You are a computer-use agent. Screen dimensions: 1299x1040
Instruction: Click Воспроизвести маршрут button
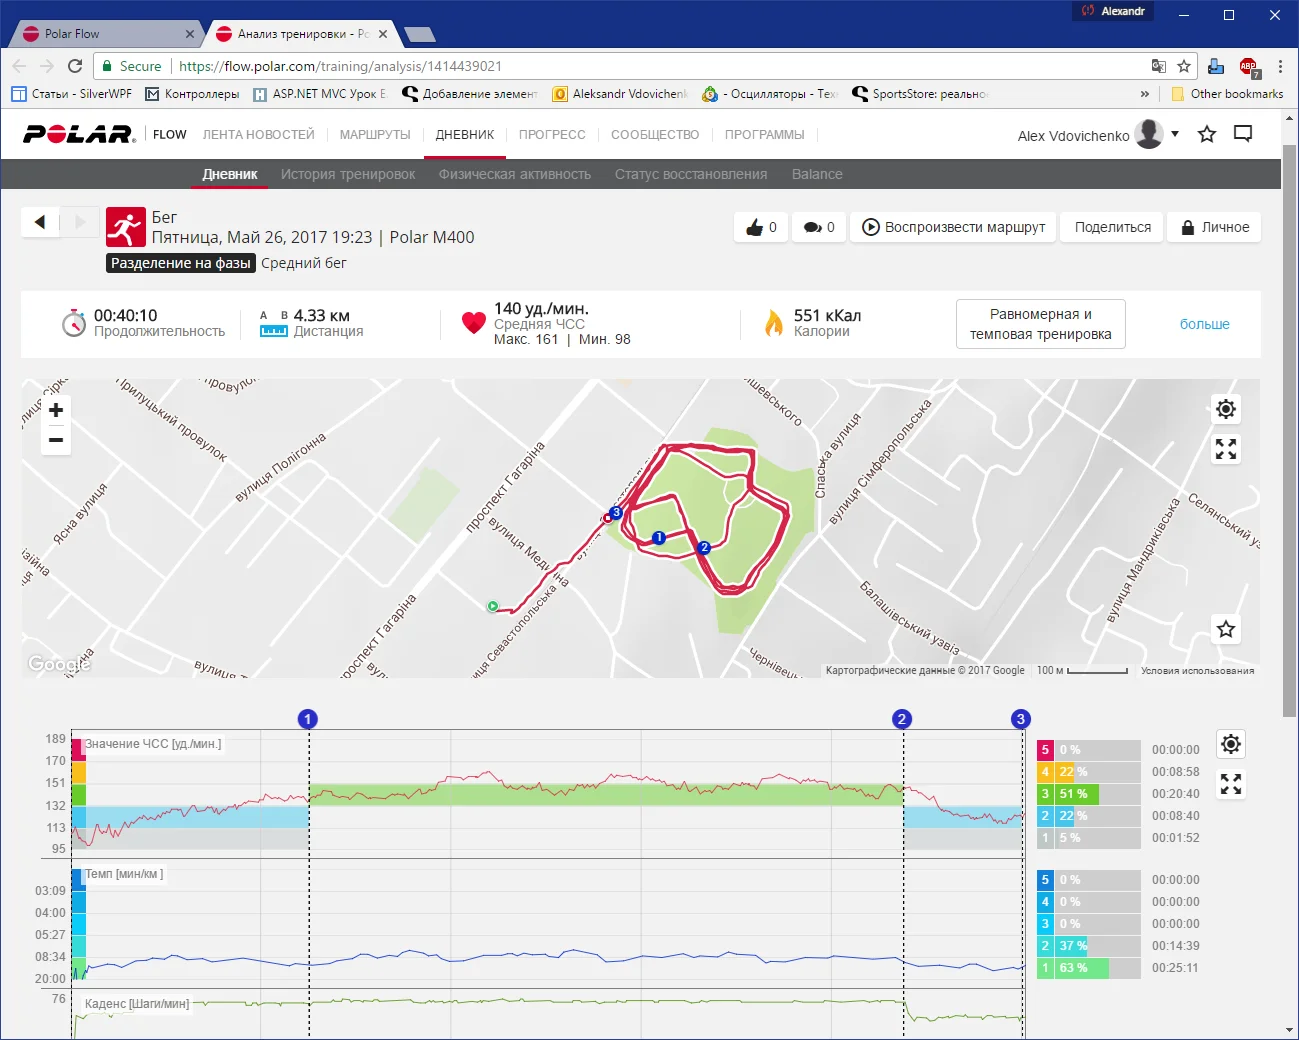[953, 227]
